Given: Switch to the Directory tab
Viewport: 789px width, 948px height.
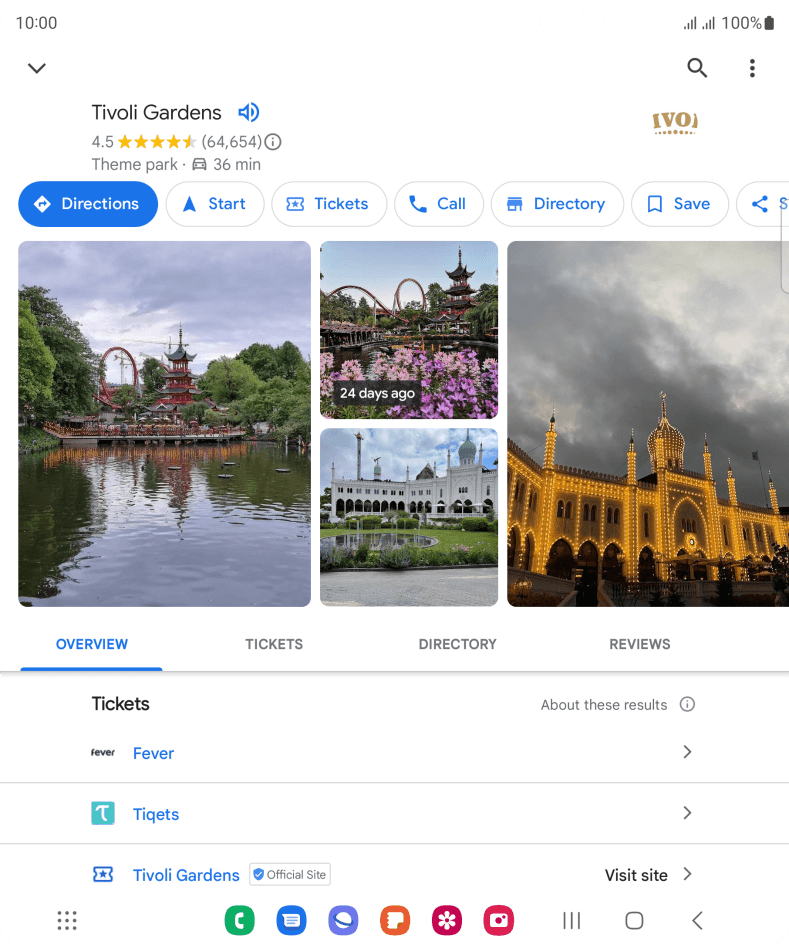Looking at the screenshot, I should click(x=458, y=644).
